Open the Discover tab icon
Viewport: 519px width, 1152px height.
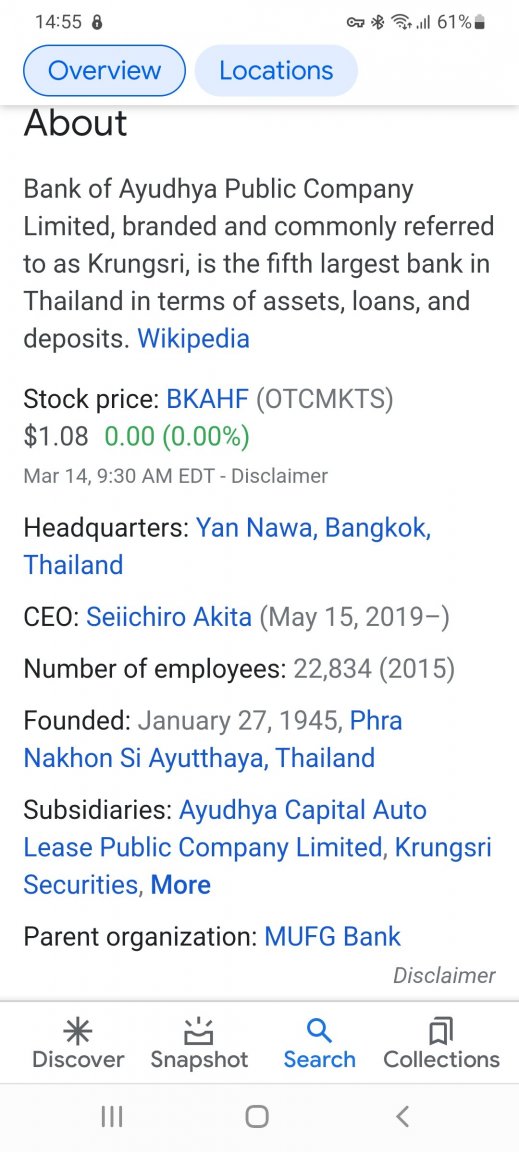(78, 1032)
